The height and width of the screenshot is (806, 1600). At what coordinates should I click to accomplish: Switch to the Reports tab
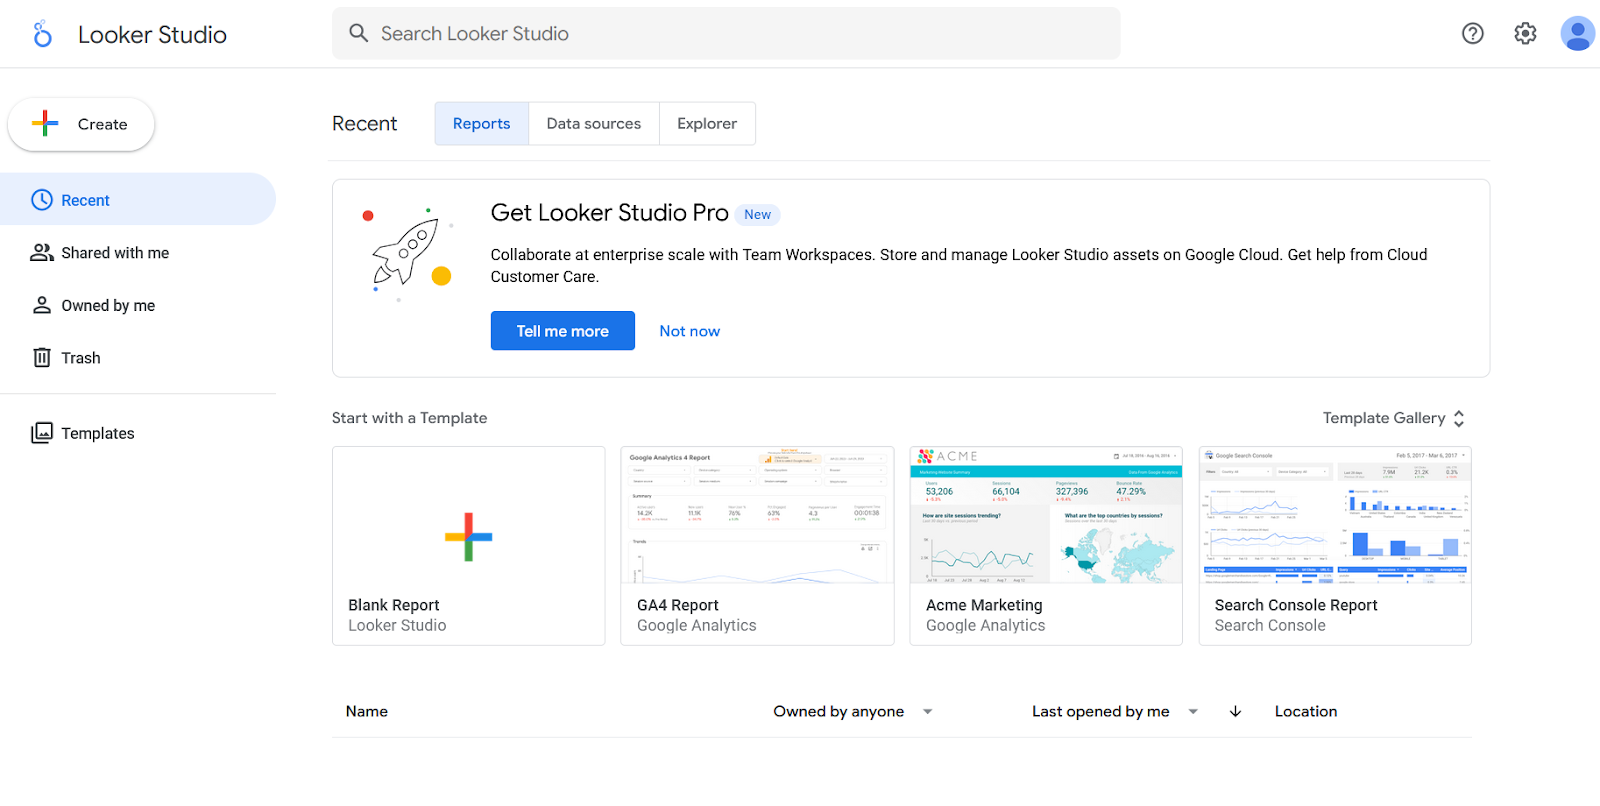pos(481,124)
